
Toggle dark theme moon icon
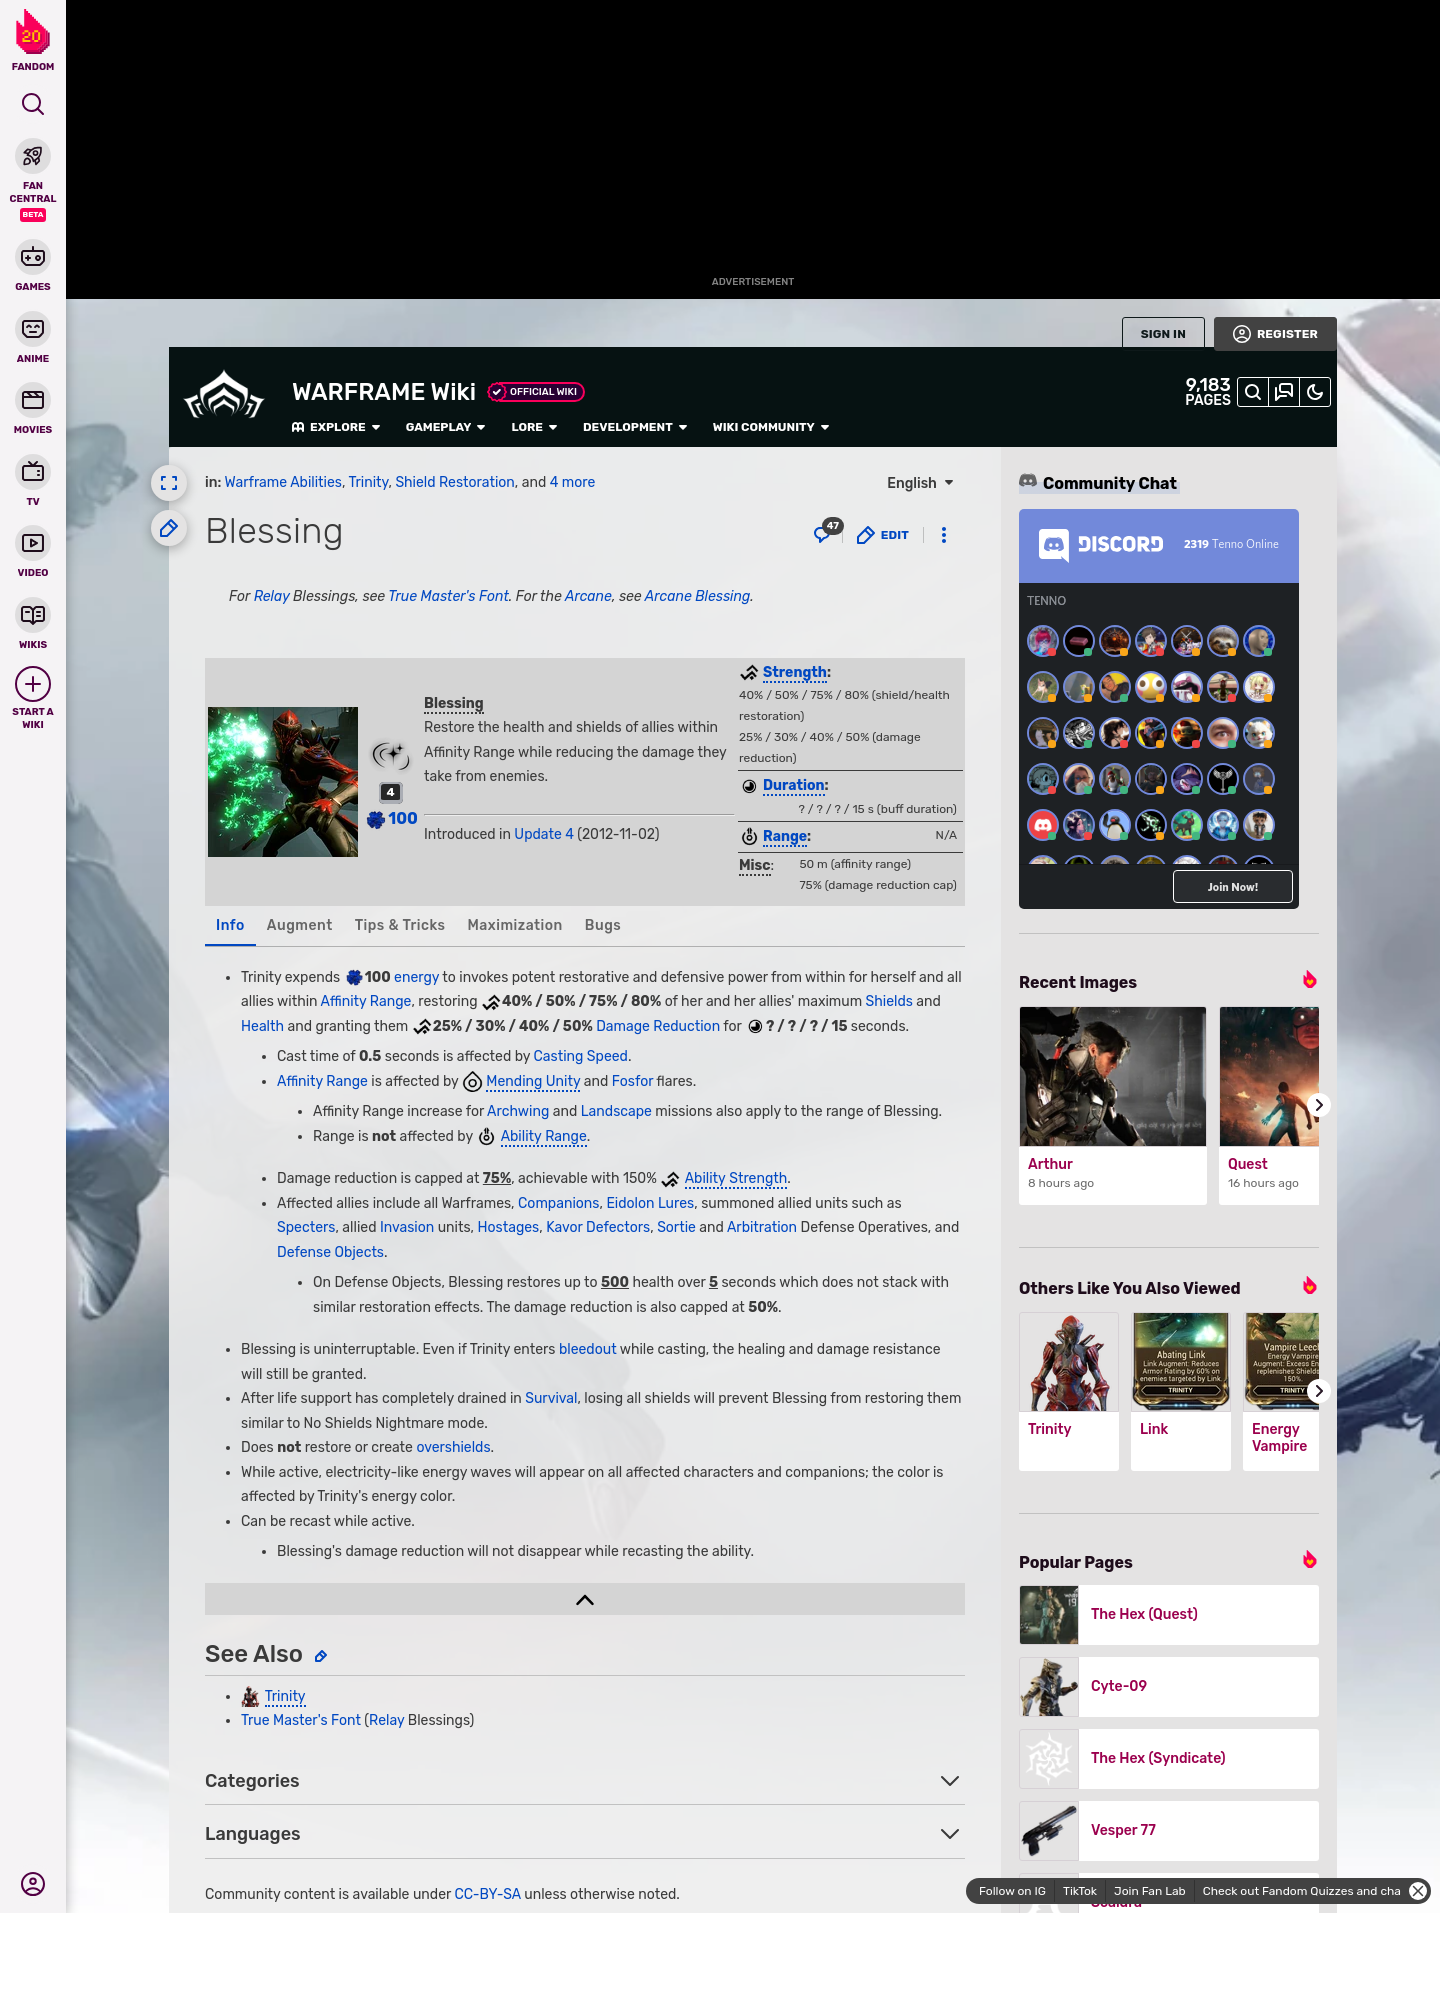pos(1315,393)
